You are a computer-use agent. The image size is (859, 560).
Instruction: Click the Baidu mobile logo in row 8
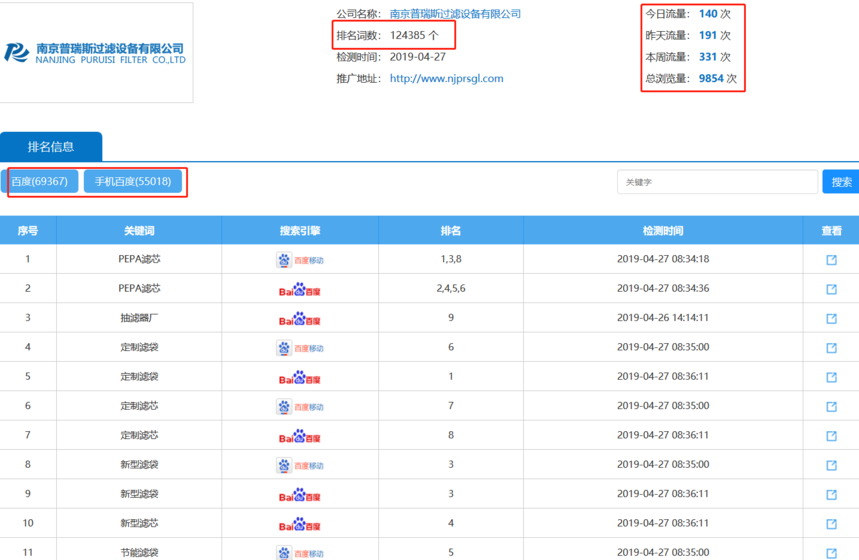click(300, 465)
